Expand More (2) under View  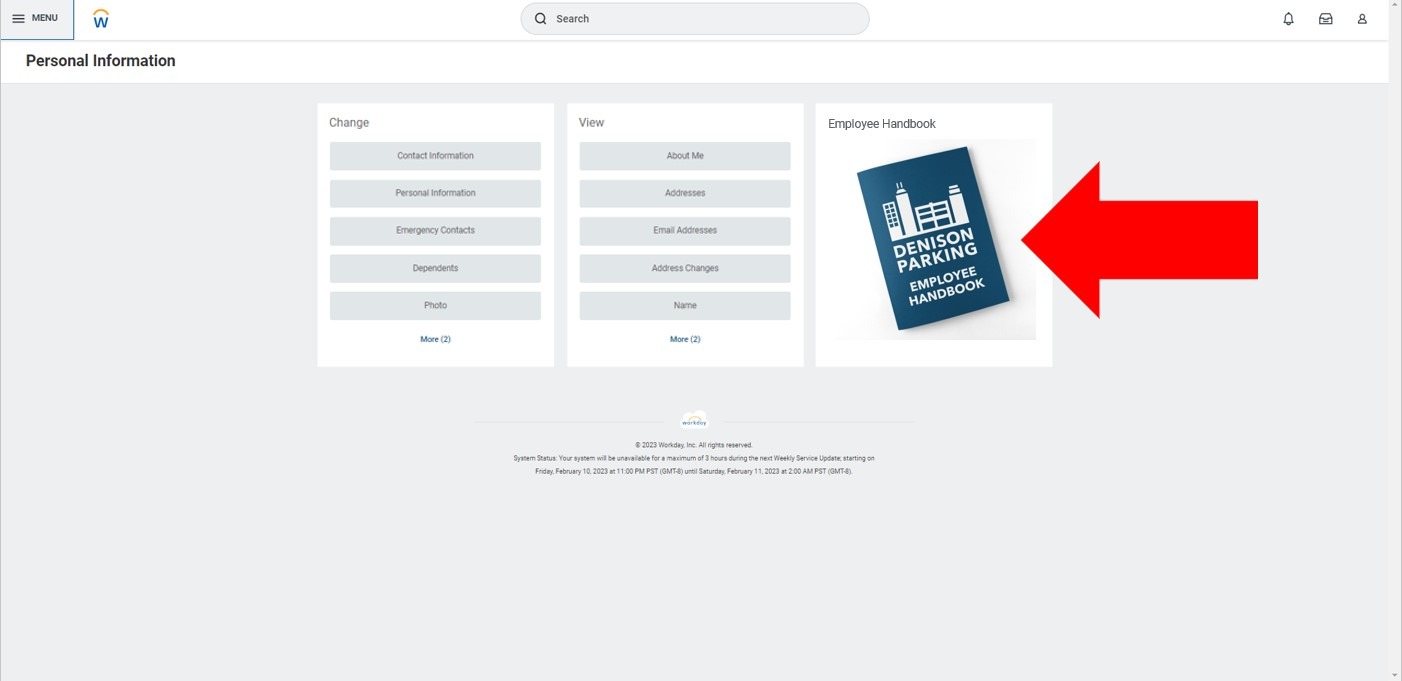685,339
